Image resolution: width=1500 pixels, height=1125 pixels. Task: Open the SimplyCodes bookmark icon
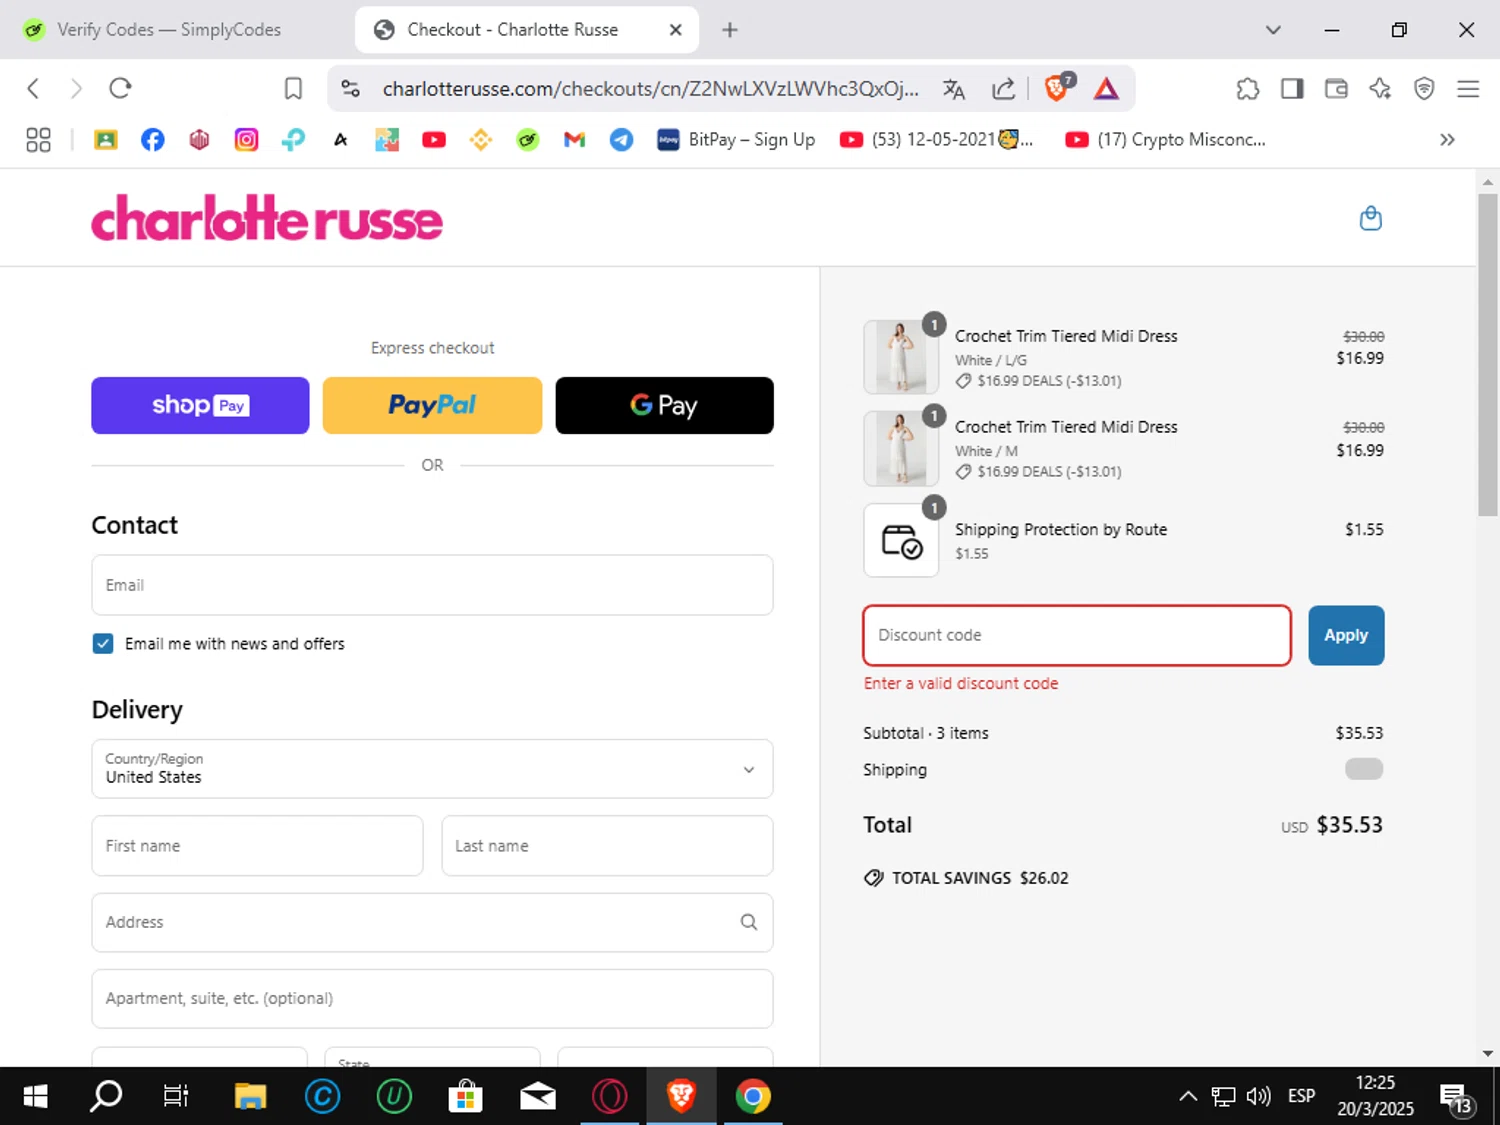(527, 140)
